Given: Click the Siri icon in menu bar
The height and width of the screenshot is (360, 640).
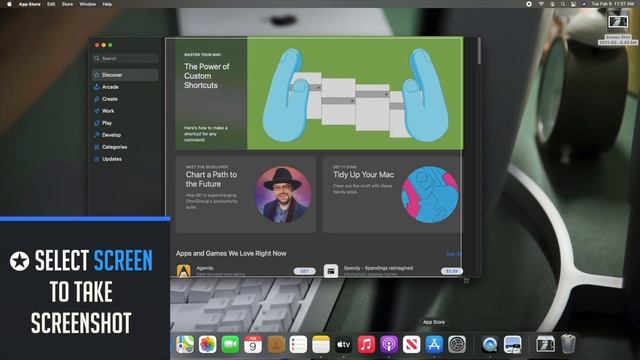Looking at the screenshot, I should point(584,4).
